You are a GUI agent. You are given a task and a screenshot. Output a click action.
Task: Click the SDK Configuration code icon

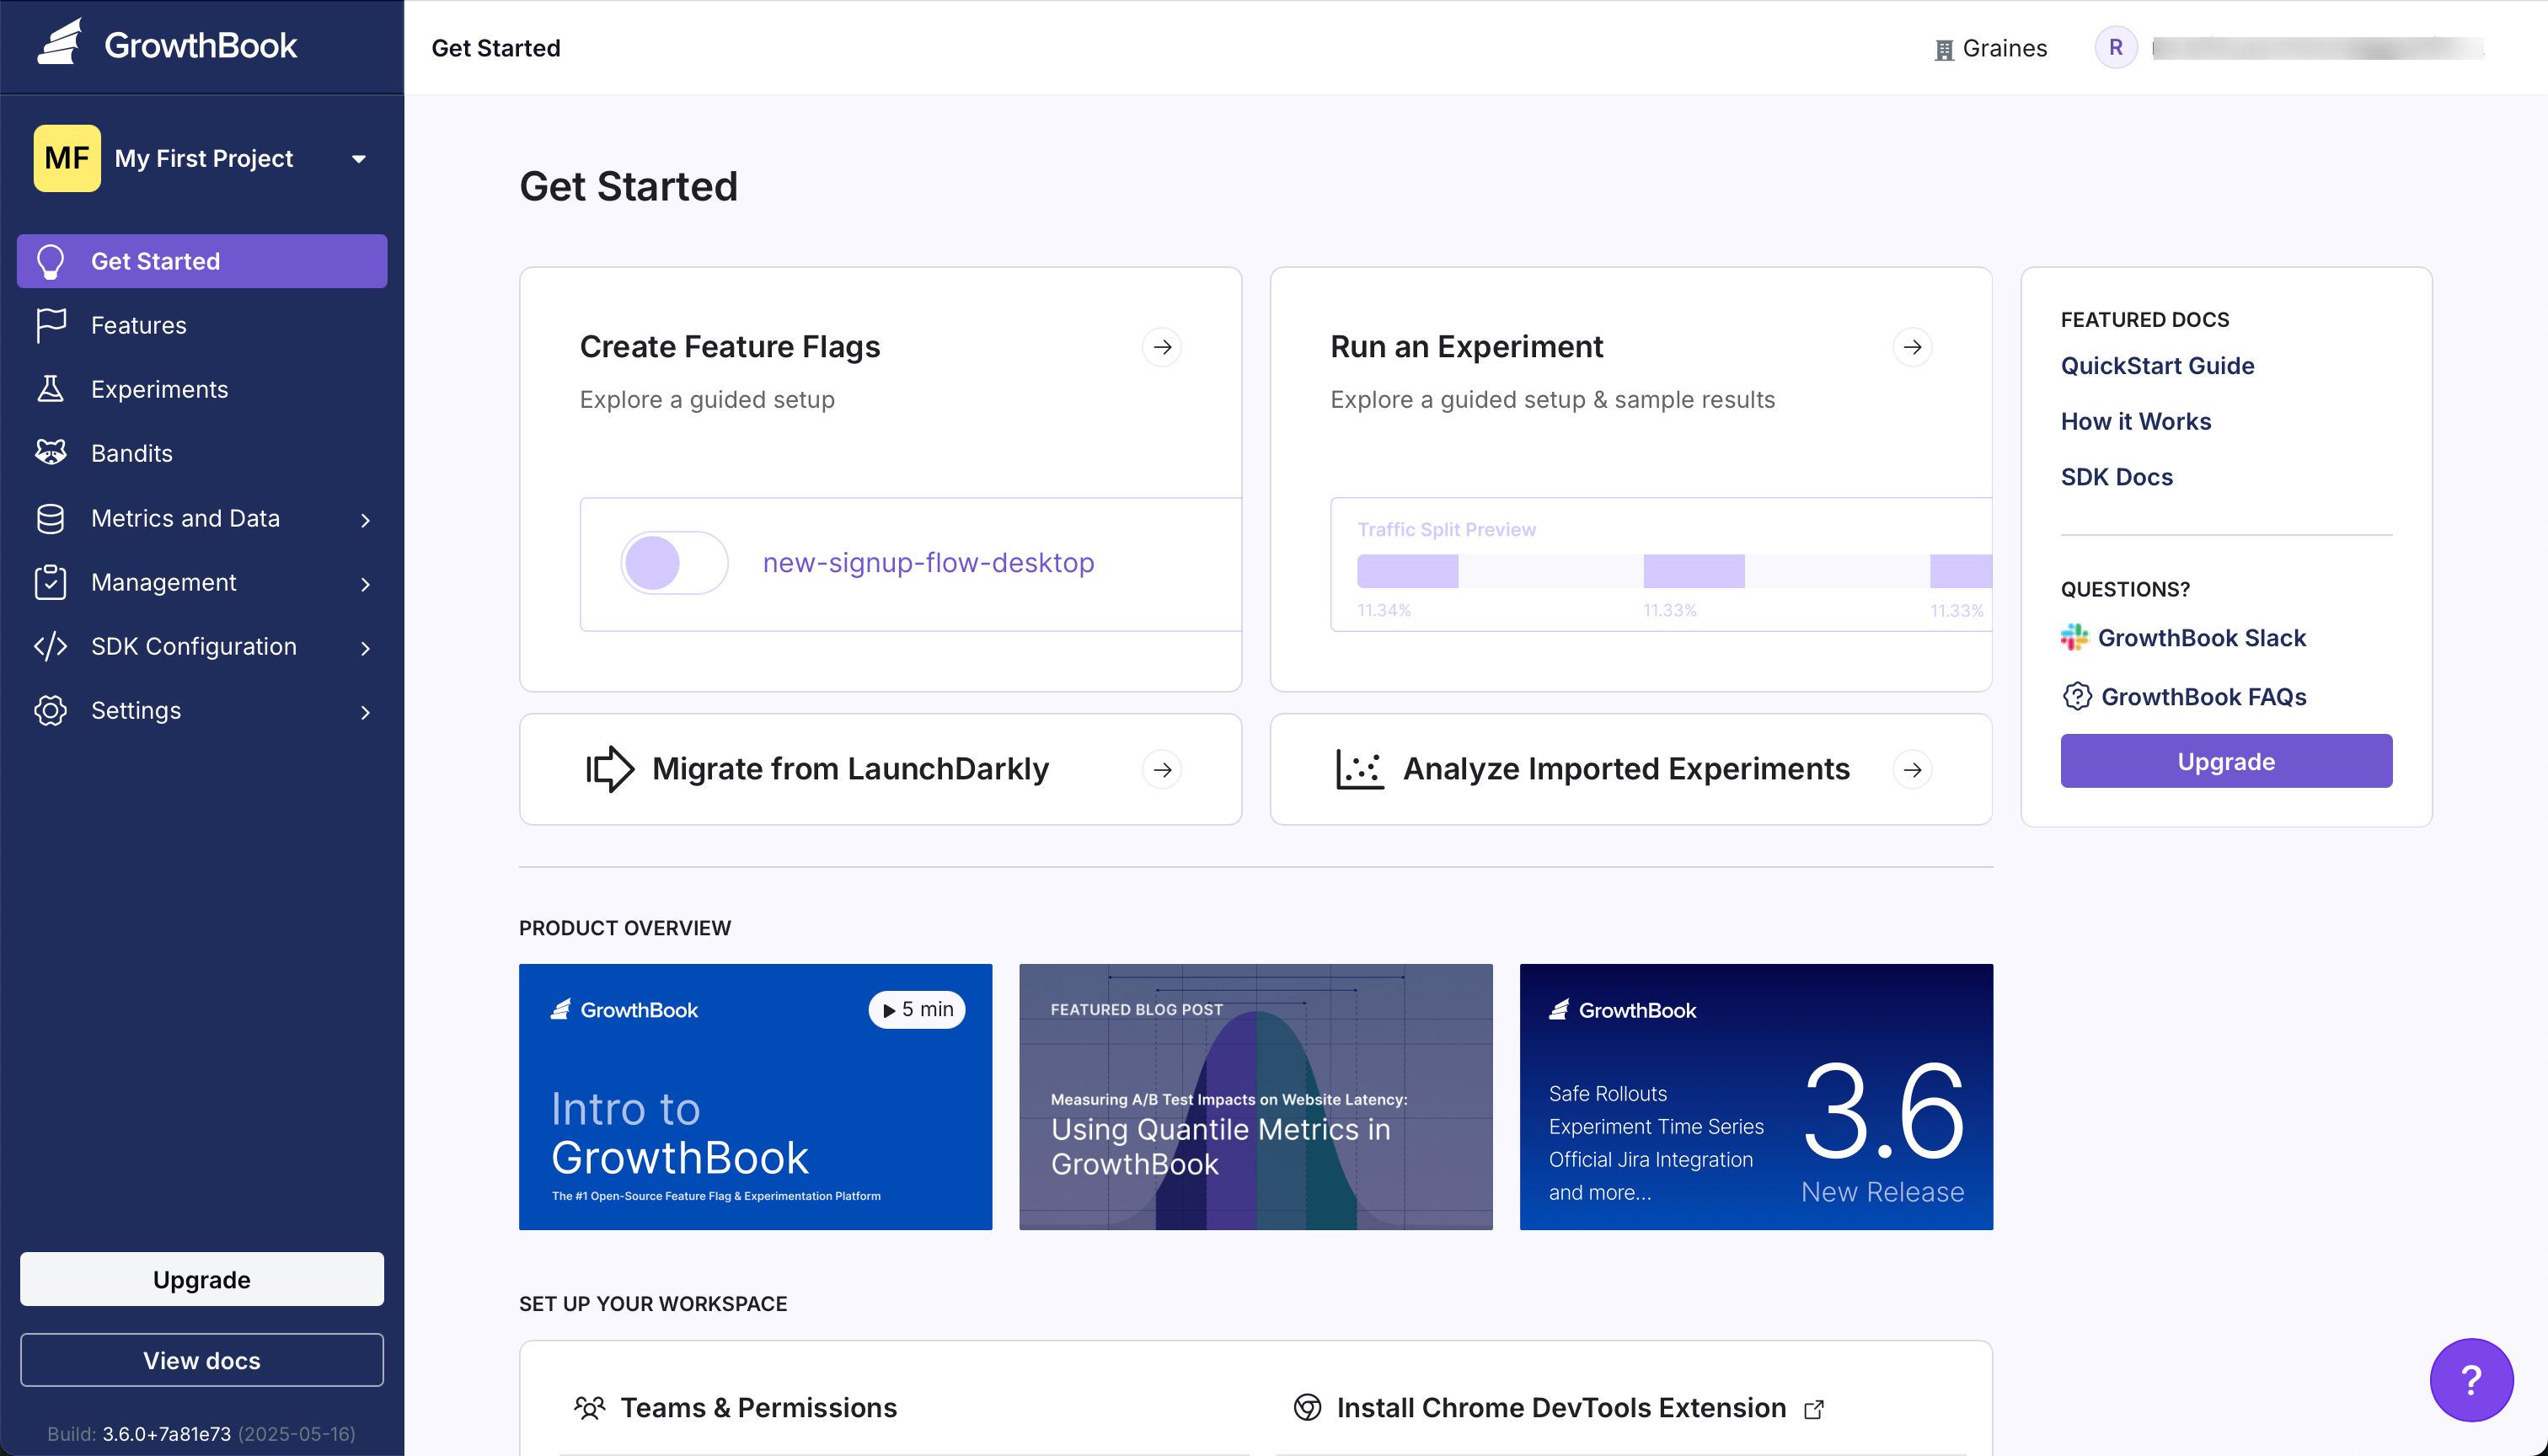(50, 646)
